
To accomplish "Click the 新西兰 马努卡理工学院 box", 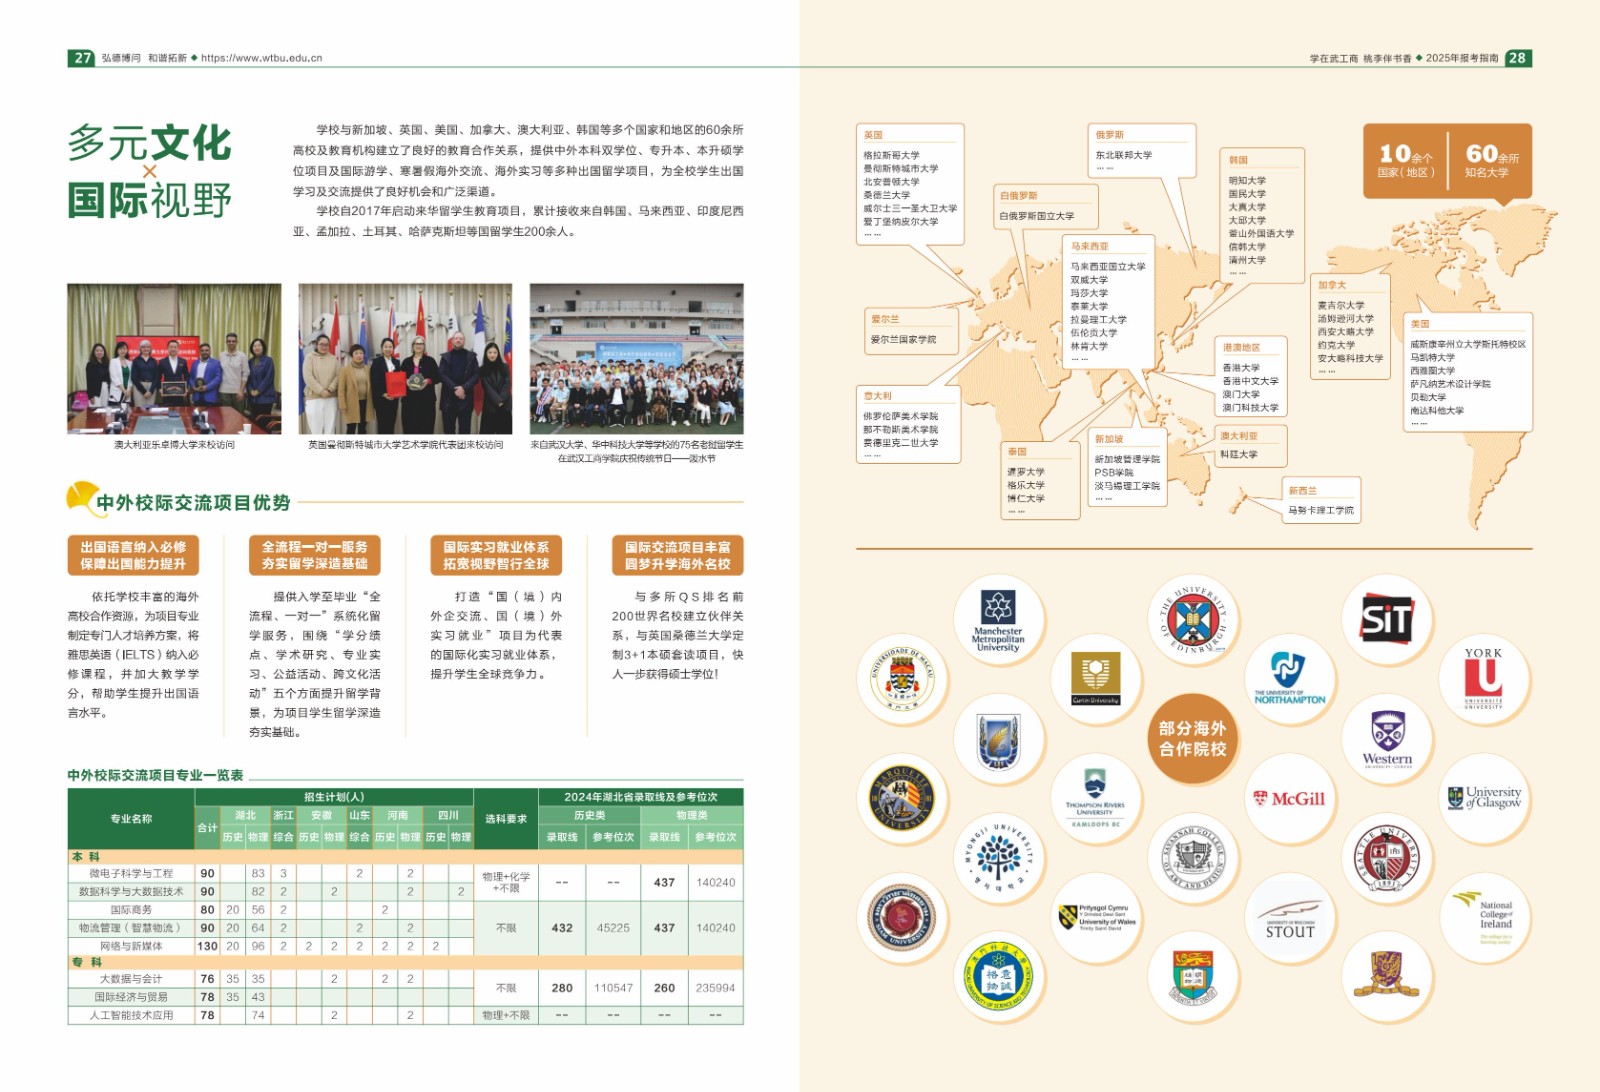I will (x=1321, y=501).
